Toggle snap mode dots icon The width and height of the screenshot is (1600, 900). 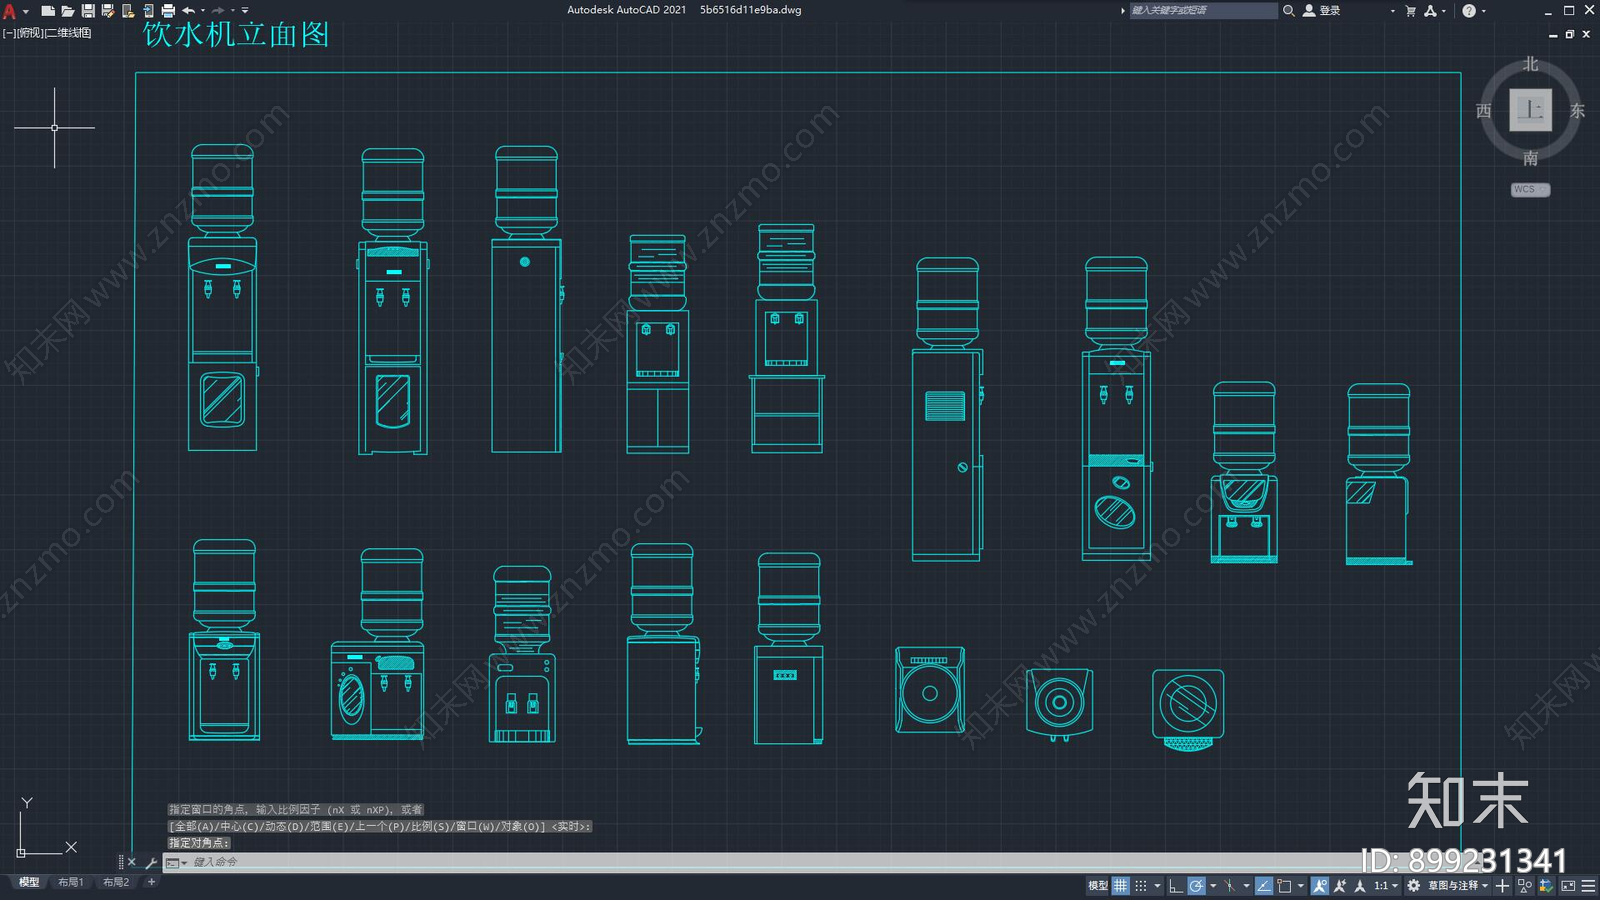point(1141,885)
